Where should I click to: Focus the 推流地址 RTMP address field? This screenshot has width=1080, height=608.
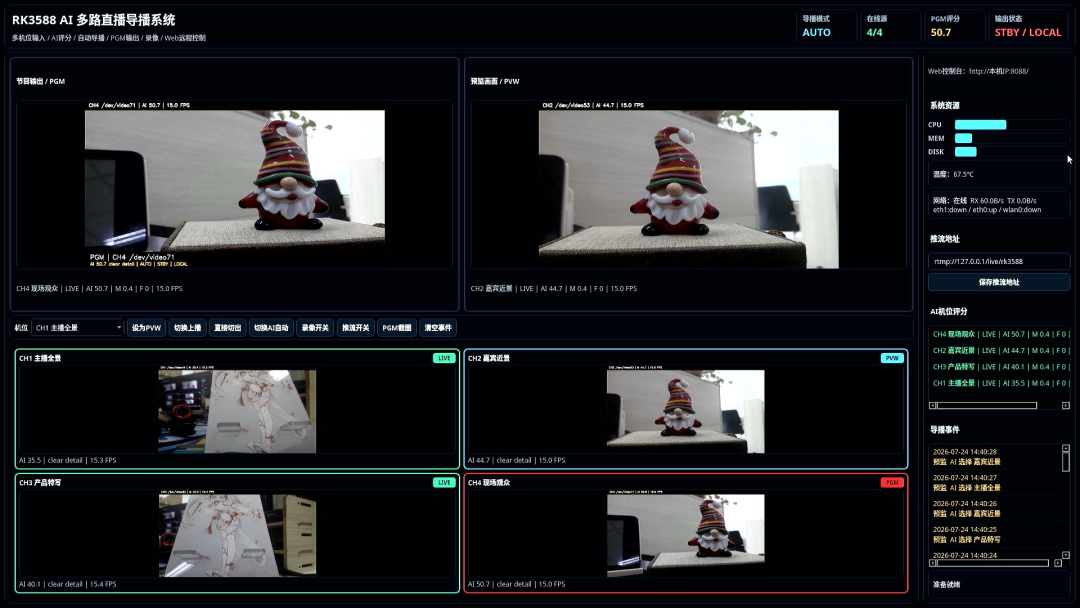999,262
